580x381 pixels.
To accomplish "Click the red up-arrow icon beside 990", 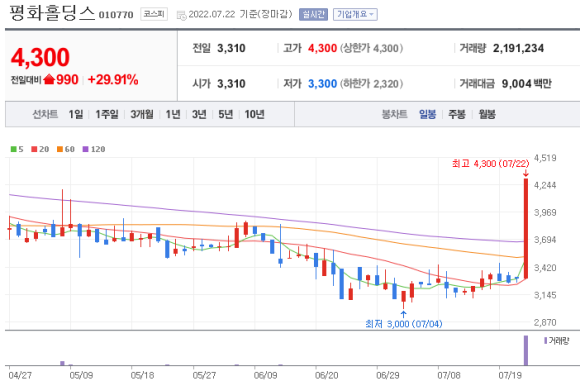I will pyautogui.click(x=49, y=79).
